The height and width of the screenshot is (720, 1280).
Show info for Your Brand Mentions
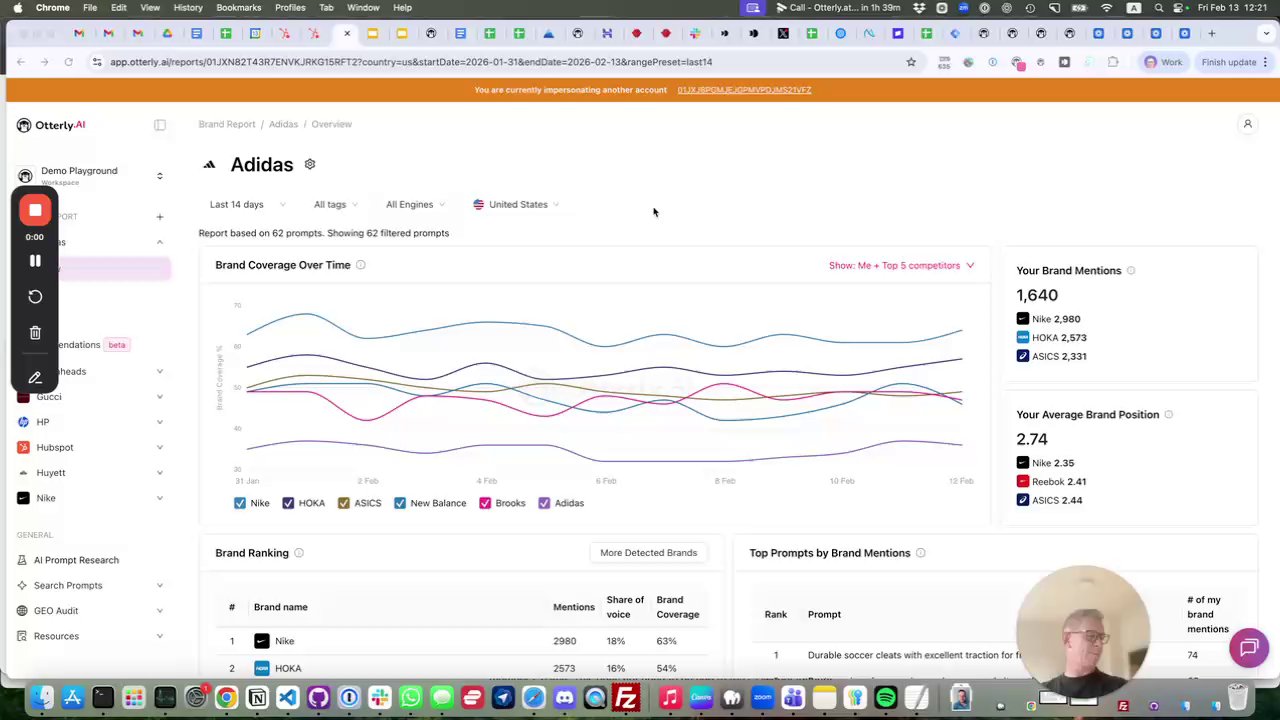point(1131,270)
